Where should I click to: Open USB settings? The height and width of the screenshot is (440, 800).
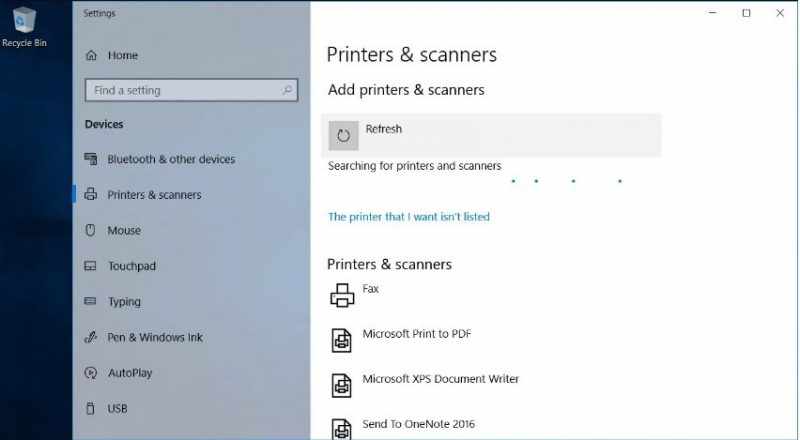[x=117, y=408]
